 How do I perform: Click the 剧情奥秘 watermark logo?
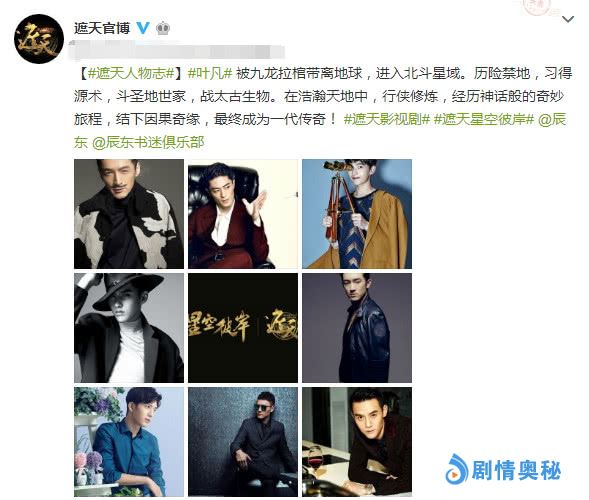(503, 470)
